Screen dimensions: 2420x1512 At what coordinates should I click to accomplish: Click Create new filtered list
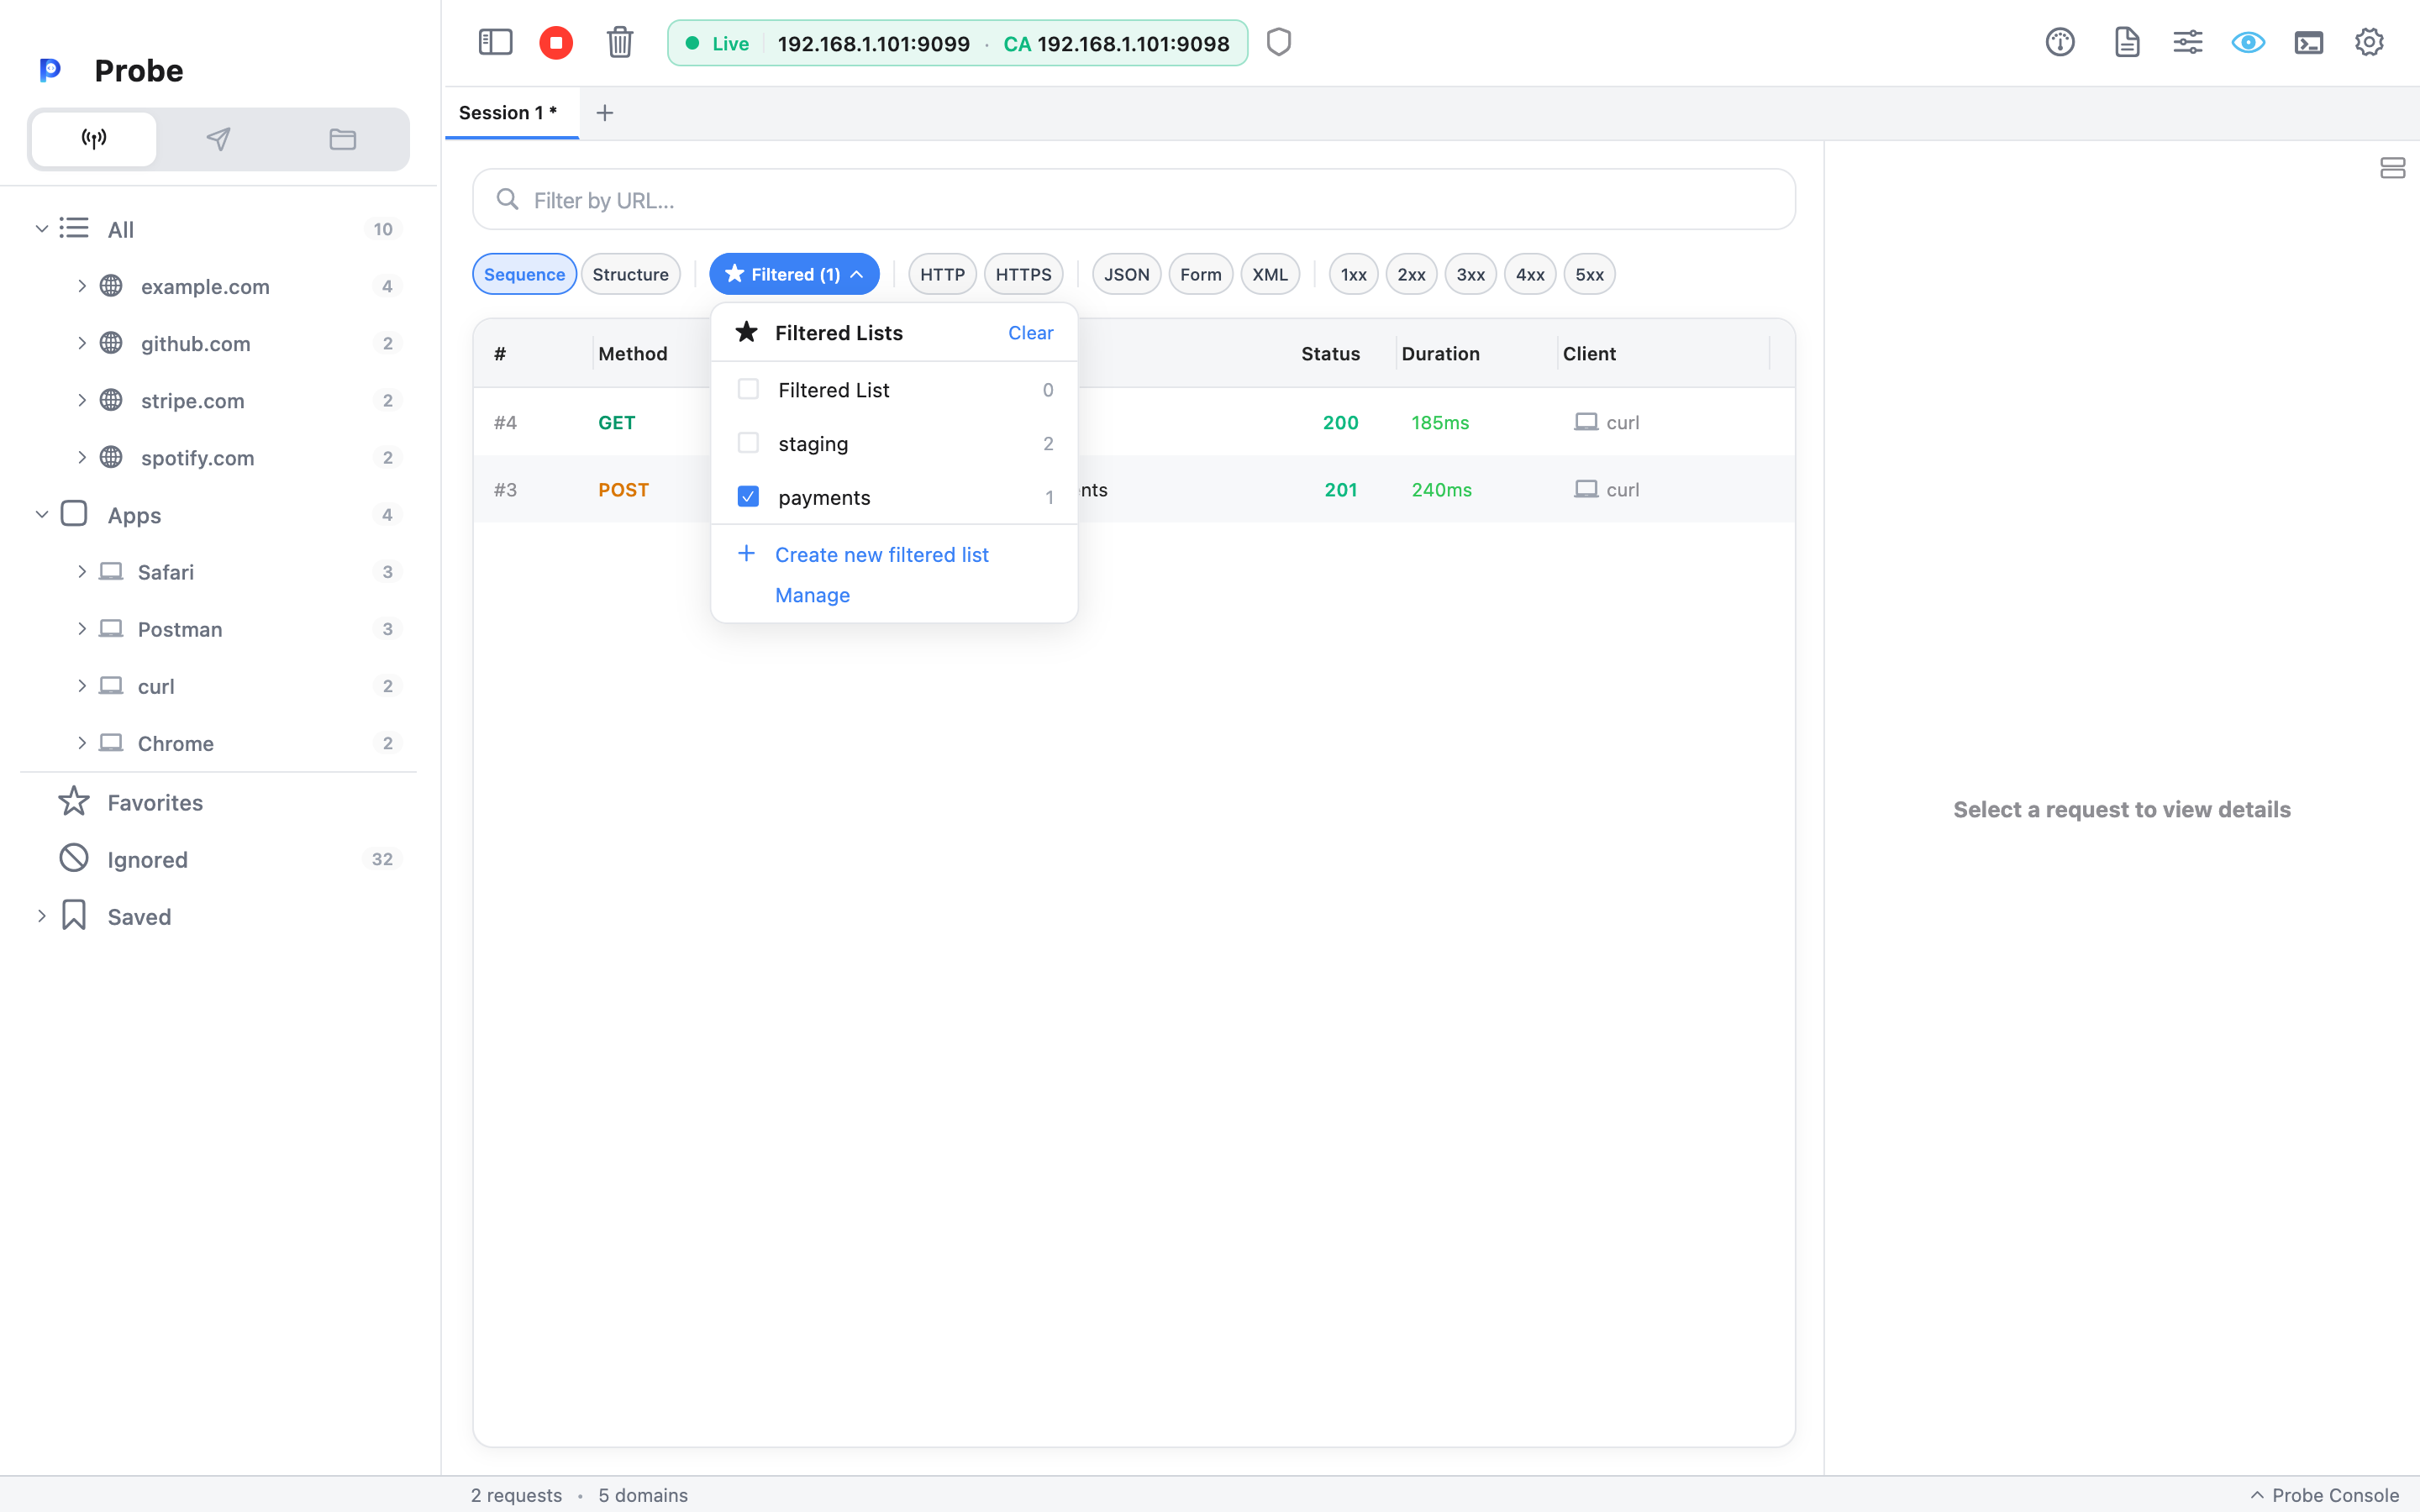click(881, 554)
